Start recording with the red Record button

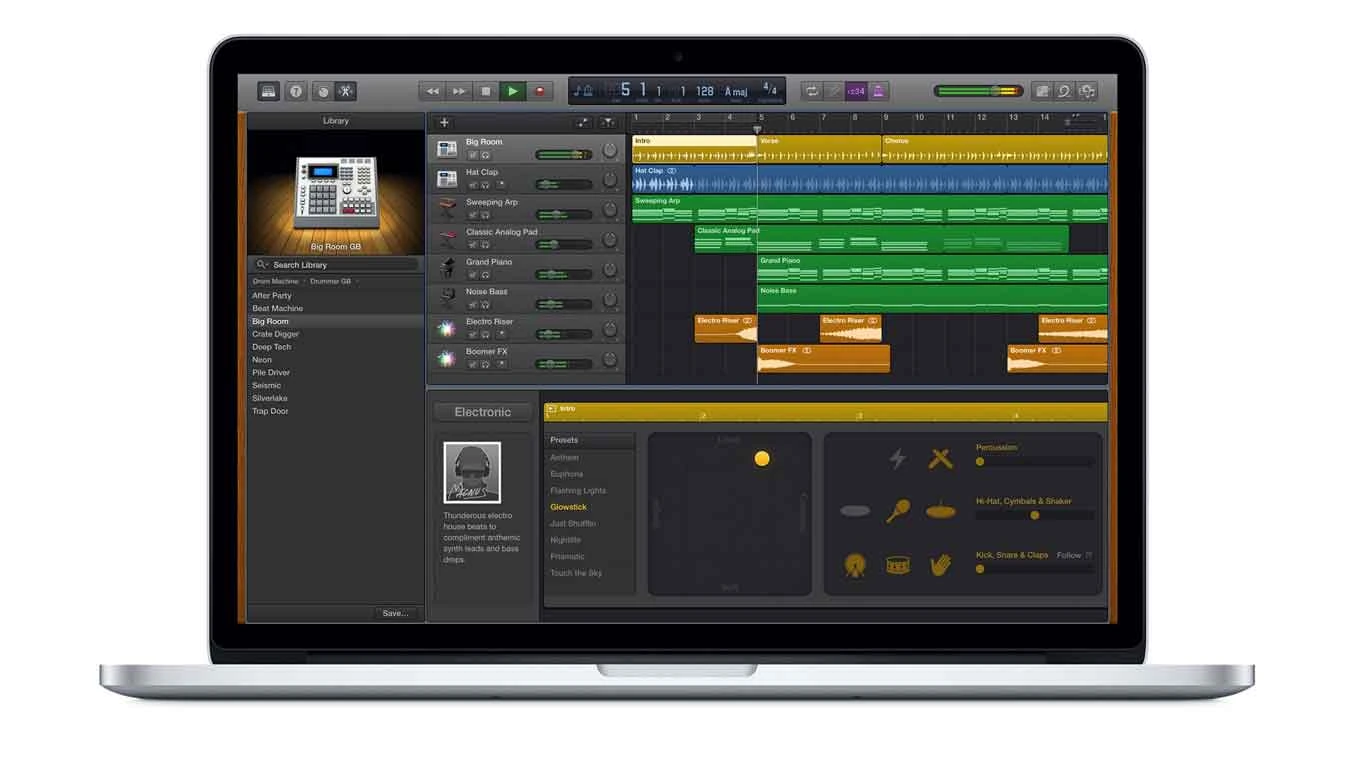pyautogui.click(x=540, y=91)
